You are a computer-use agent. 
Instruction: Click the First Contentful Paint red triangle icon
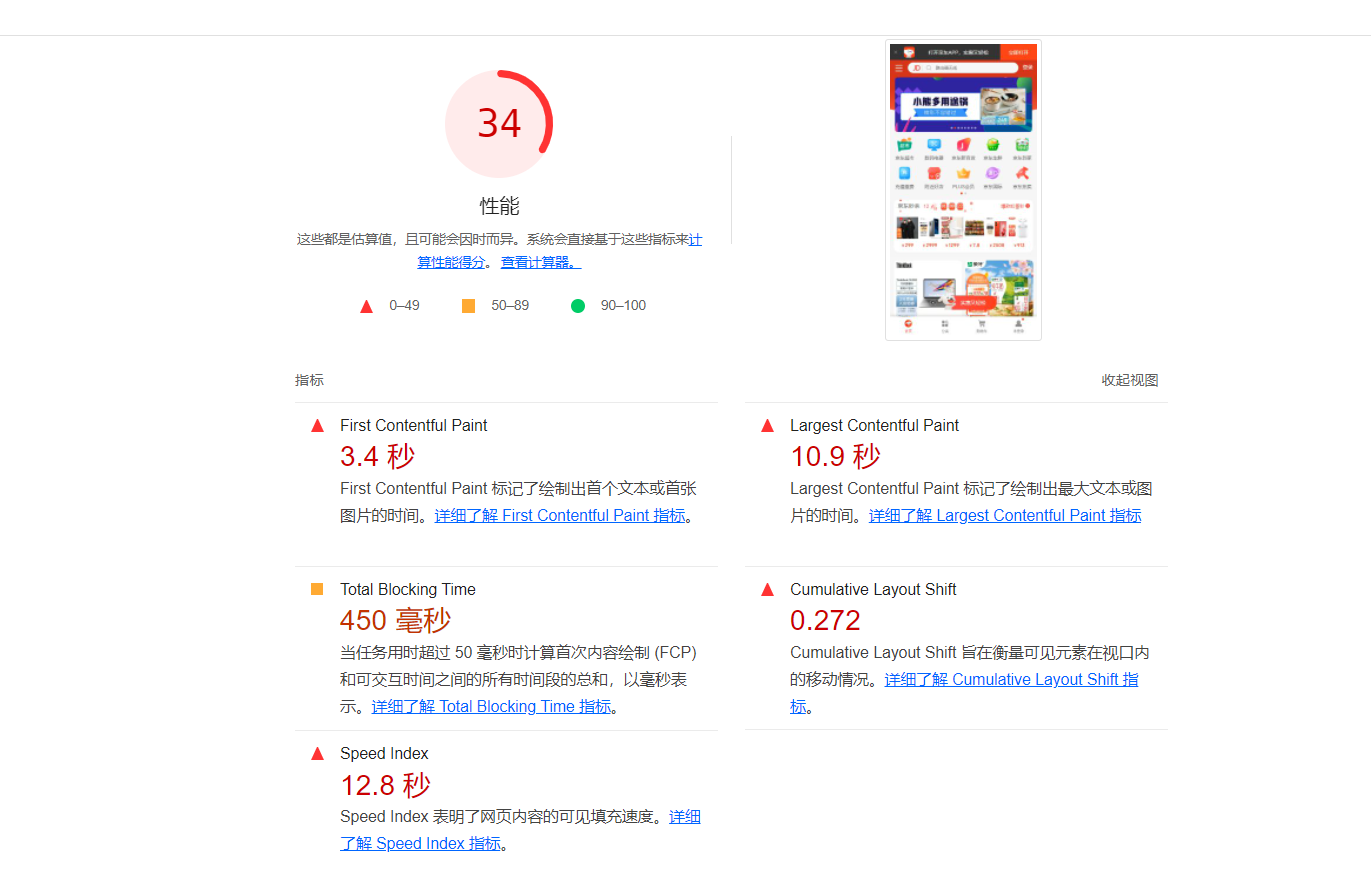click(x=317, y=426)
